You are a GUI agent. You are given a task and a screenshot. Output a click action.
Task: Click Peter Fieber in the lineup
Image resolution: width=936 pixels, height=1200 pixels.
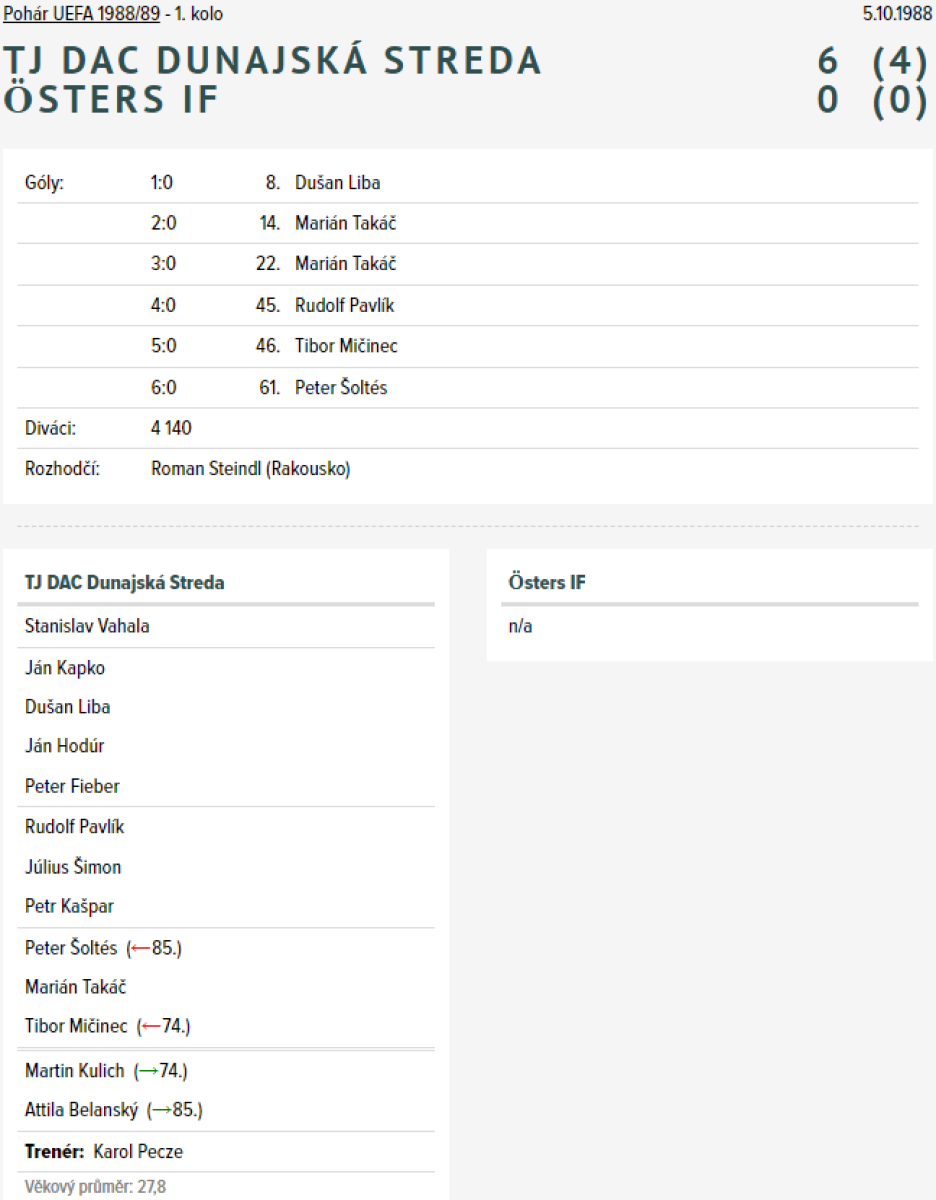[72, 787]
